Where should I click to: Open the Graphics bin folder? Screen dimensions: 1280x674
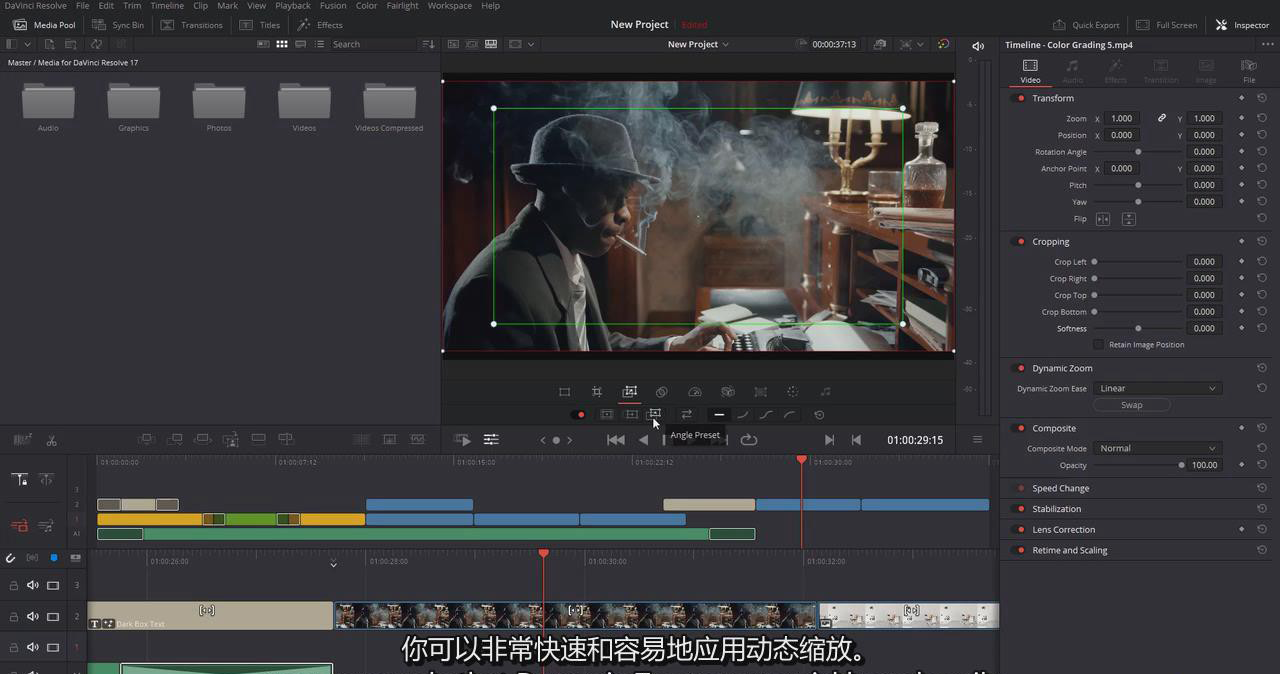point(134,107)
